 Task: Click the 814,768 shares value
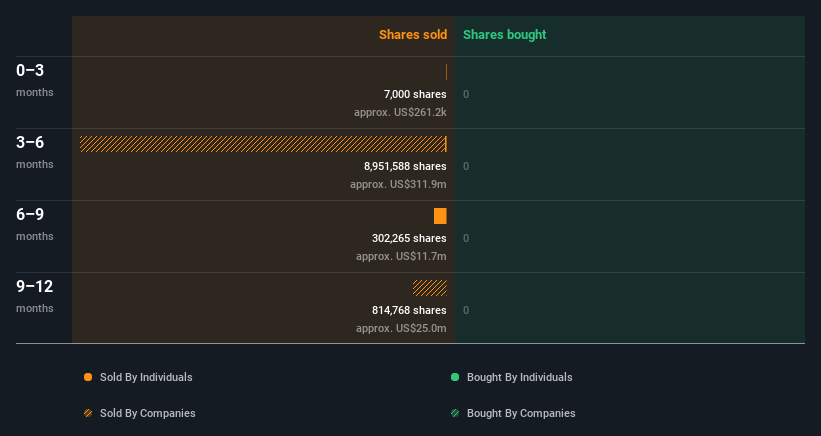pyautogui.click(x=409, y=310)
